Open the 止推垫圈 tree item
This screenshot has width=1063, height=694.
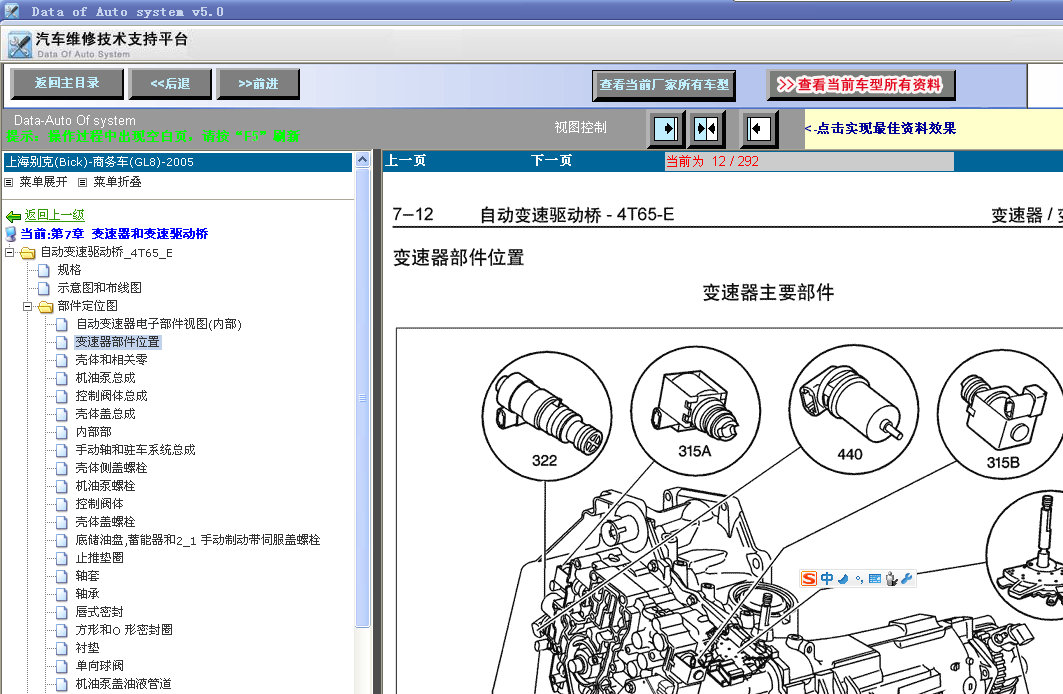tap(100, 558)
